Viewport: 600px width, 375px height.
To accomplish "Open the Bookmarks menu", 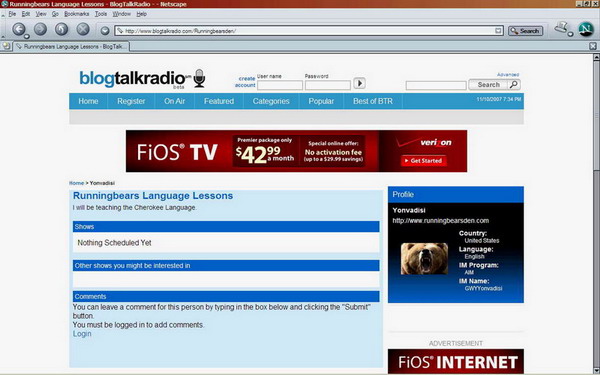I will coord(77,14).
